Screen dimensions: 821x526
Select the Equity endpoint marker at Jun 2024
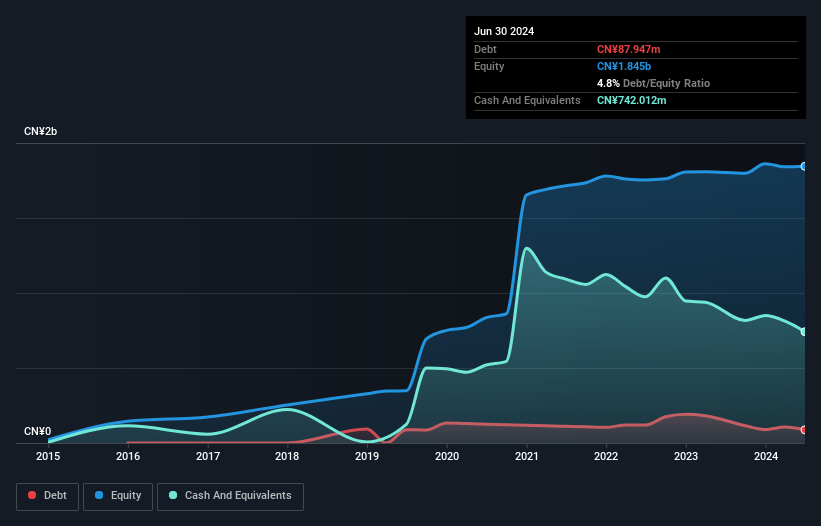point(804,166)
